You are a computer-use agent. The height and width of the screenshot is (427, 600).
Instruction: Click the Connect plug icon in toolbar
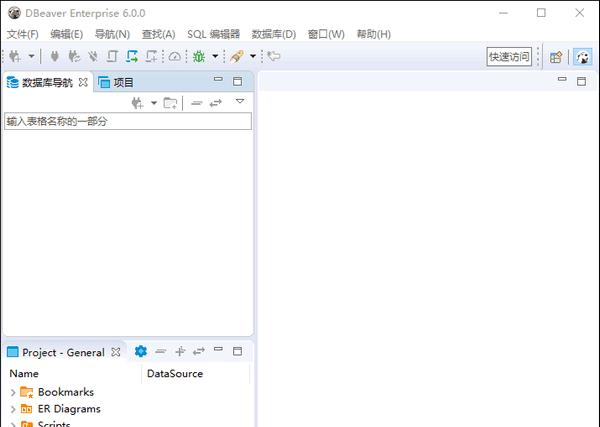55,57
